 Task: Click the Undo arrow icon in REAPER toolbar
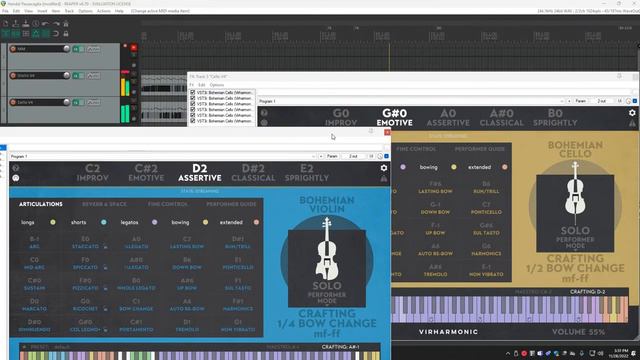46,24
